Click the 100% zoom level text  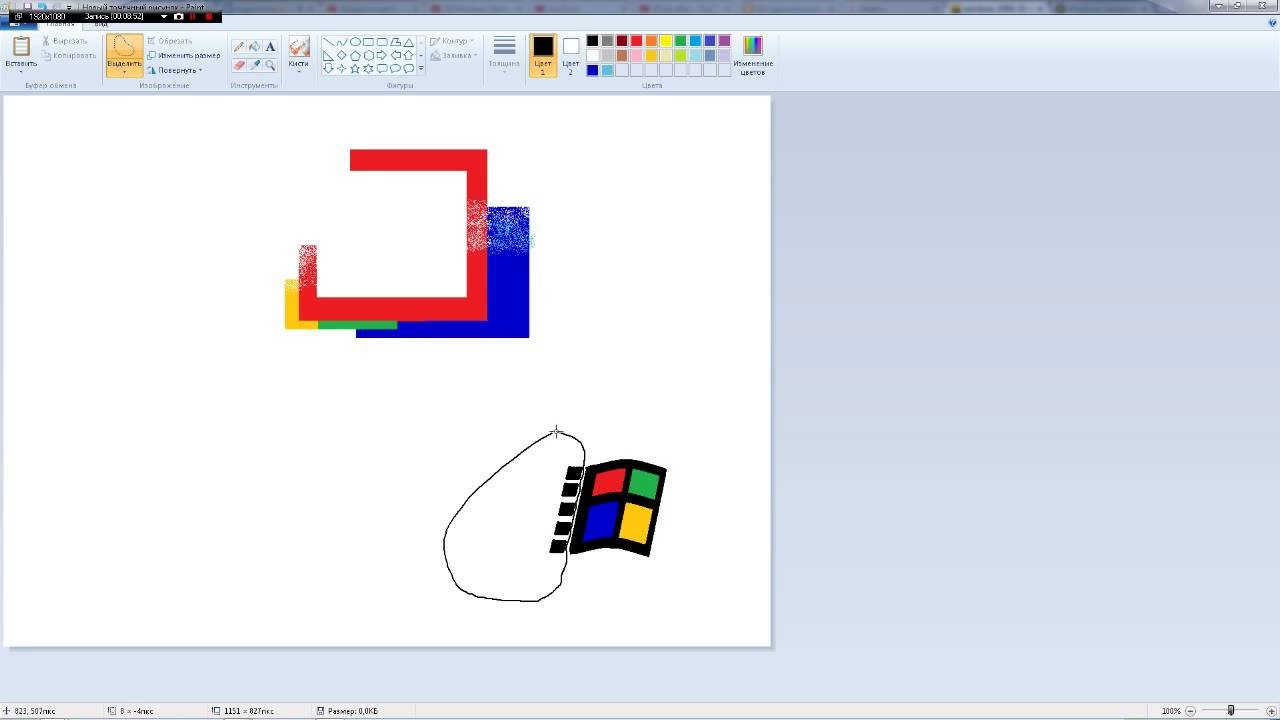click(1171, 711)
